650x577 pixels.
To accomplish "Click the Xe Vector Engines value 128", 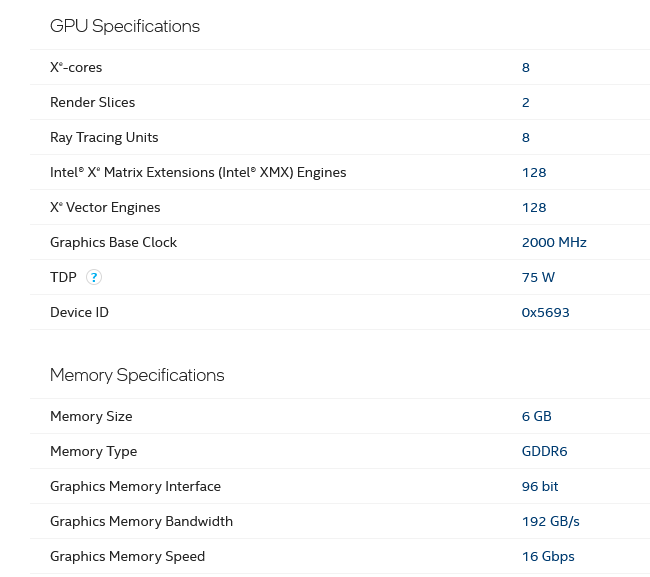I will [534, 207].
